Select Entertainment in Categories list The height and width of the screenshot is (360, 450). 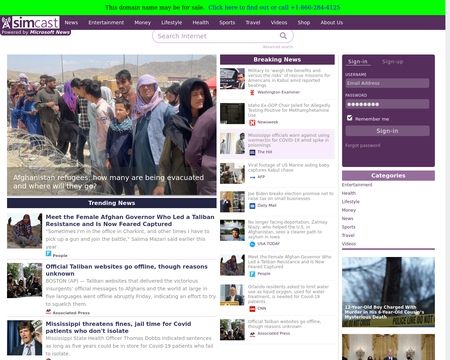click(x=357, y=185)
